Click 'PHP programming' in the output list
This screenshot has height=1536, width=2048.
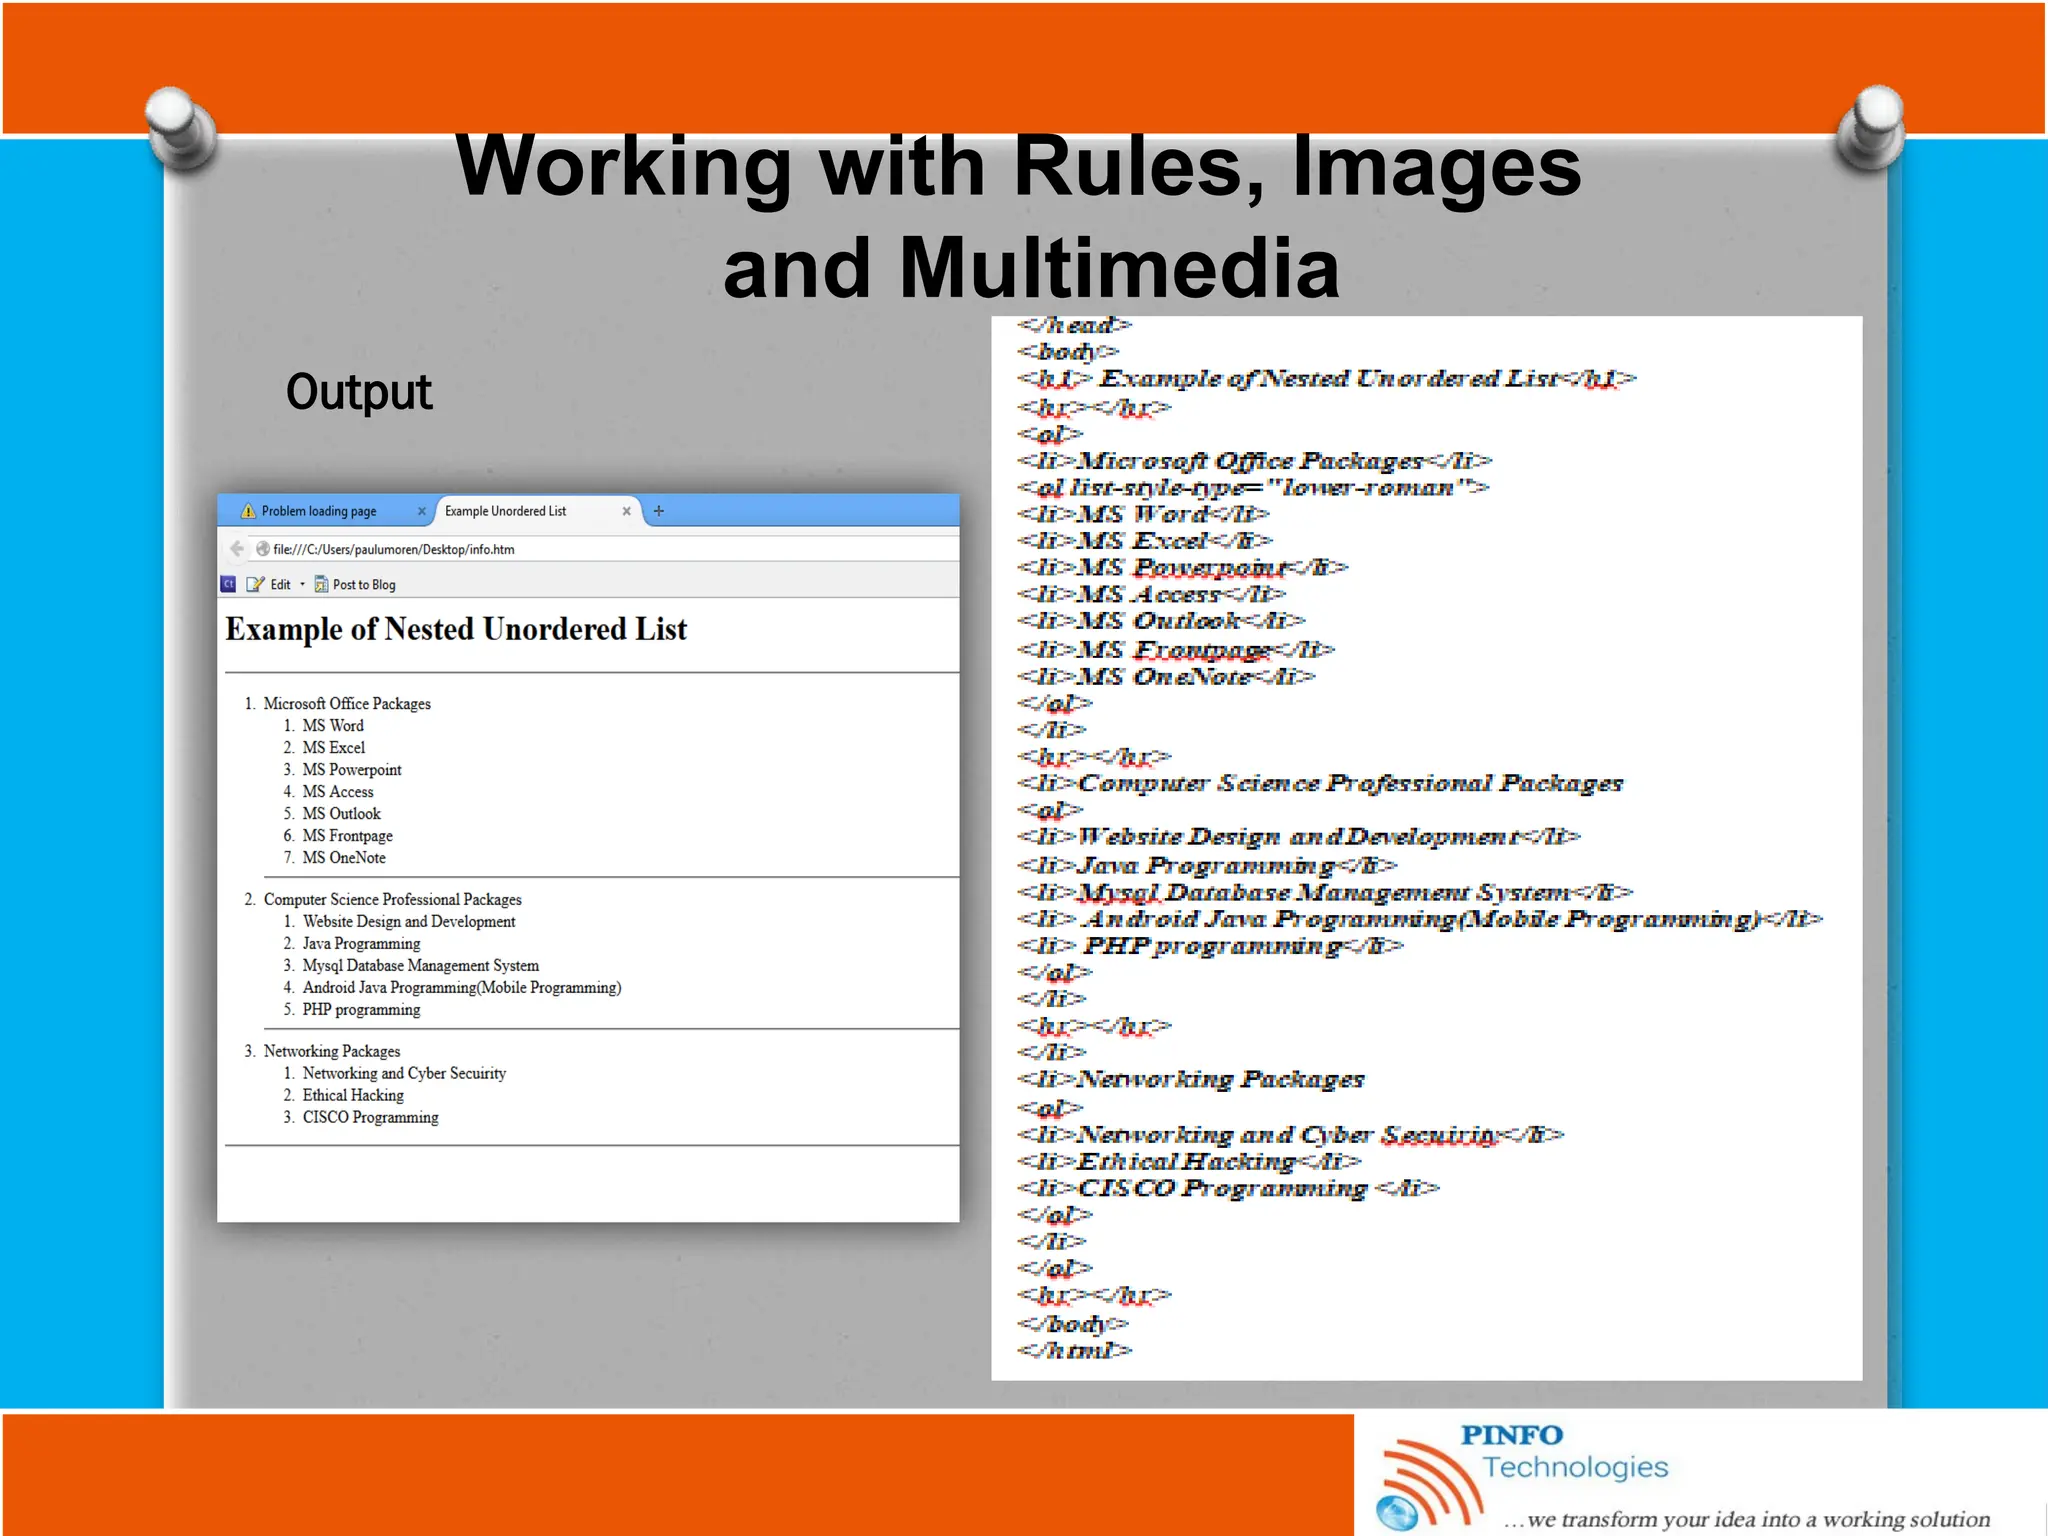pyautogui.click(x=362, y=1010)
